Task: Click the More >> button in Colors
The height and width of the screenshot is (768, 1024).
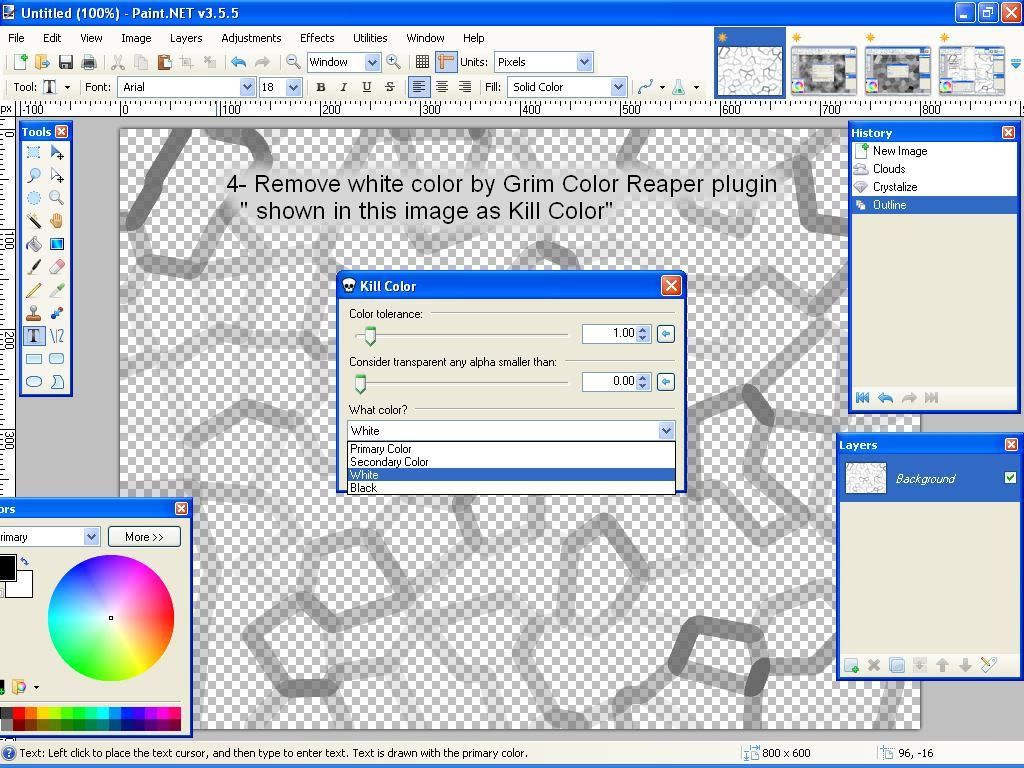Action: (144, 537)
